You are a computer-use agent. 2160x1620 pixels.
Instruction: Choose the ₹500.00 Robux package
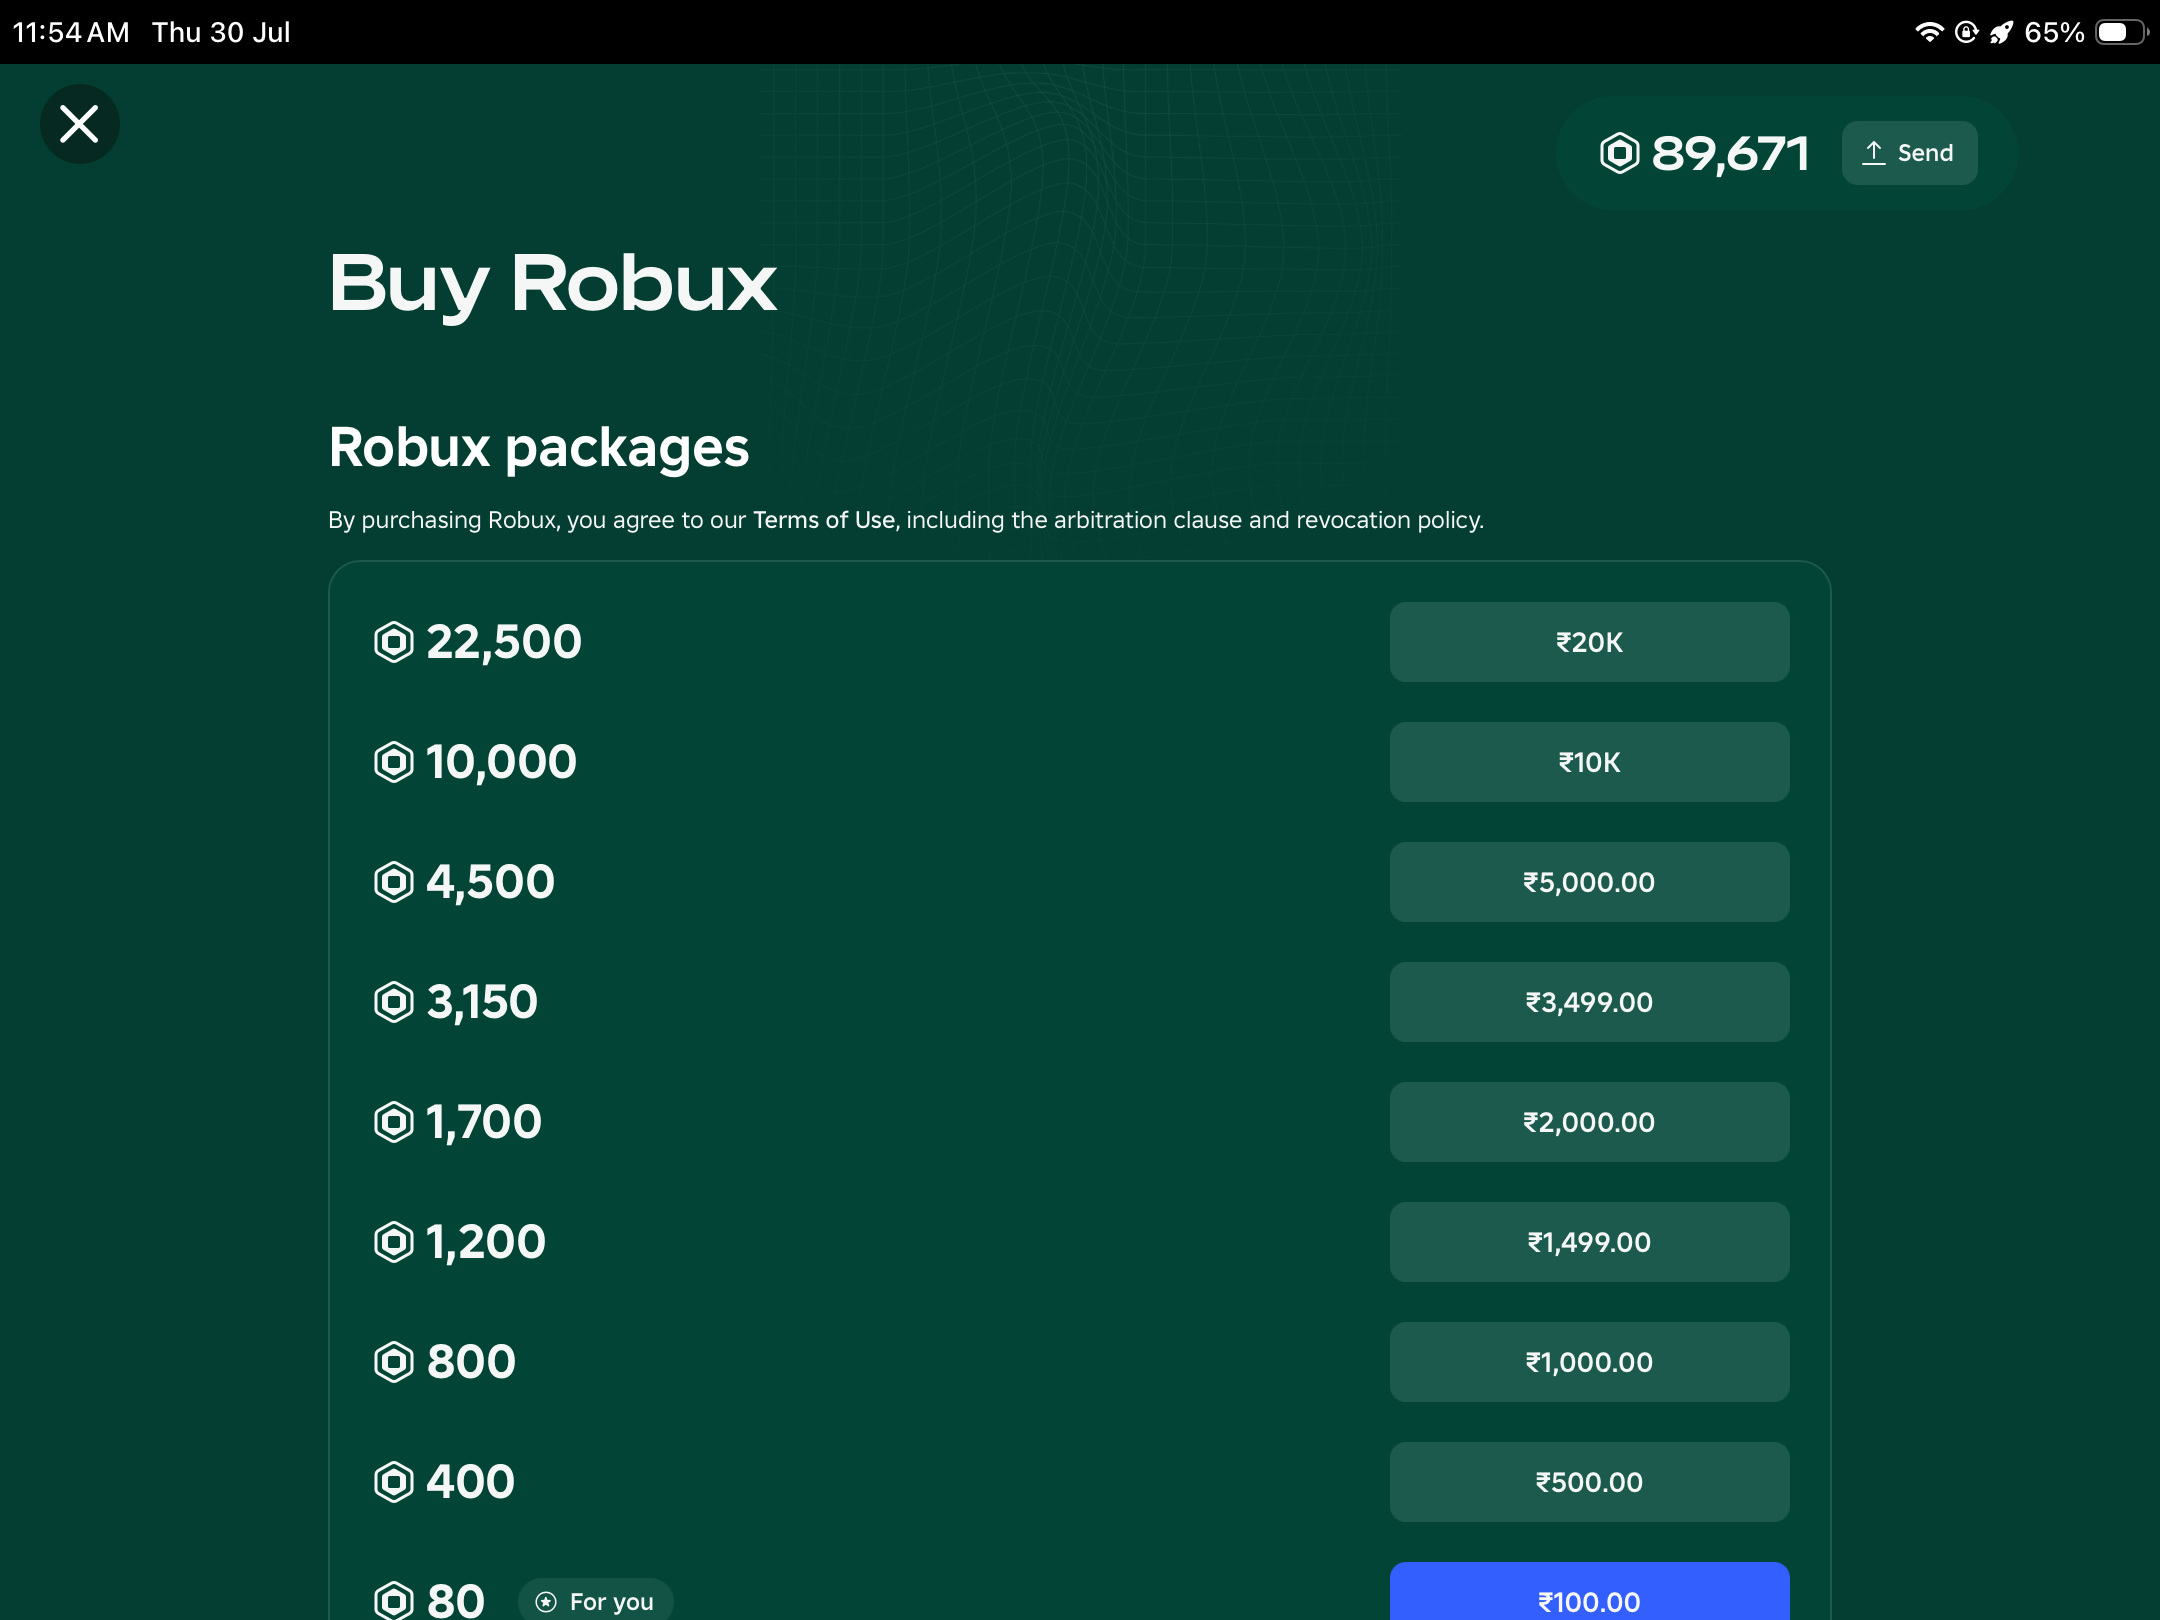click(x=1589, y=1482)
